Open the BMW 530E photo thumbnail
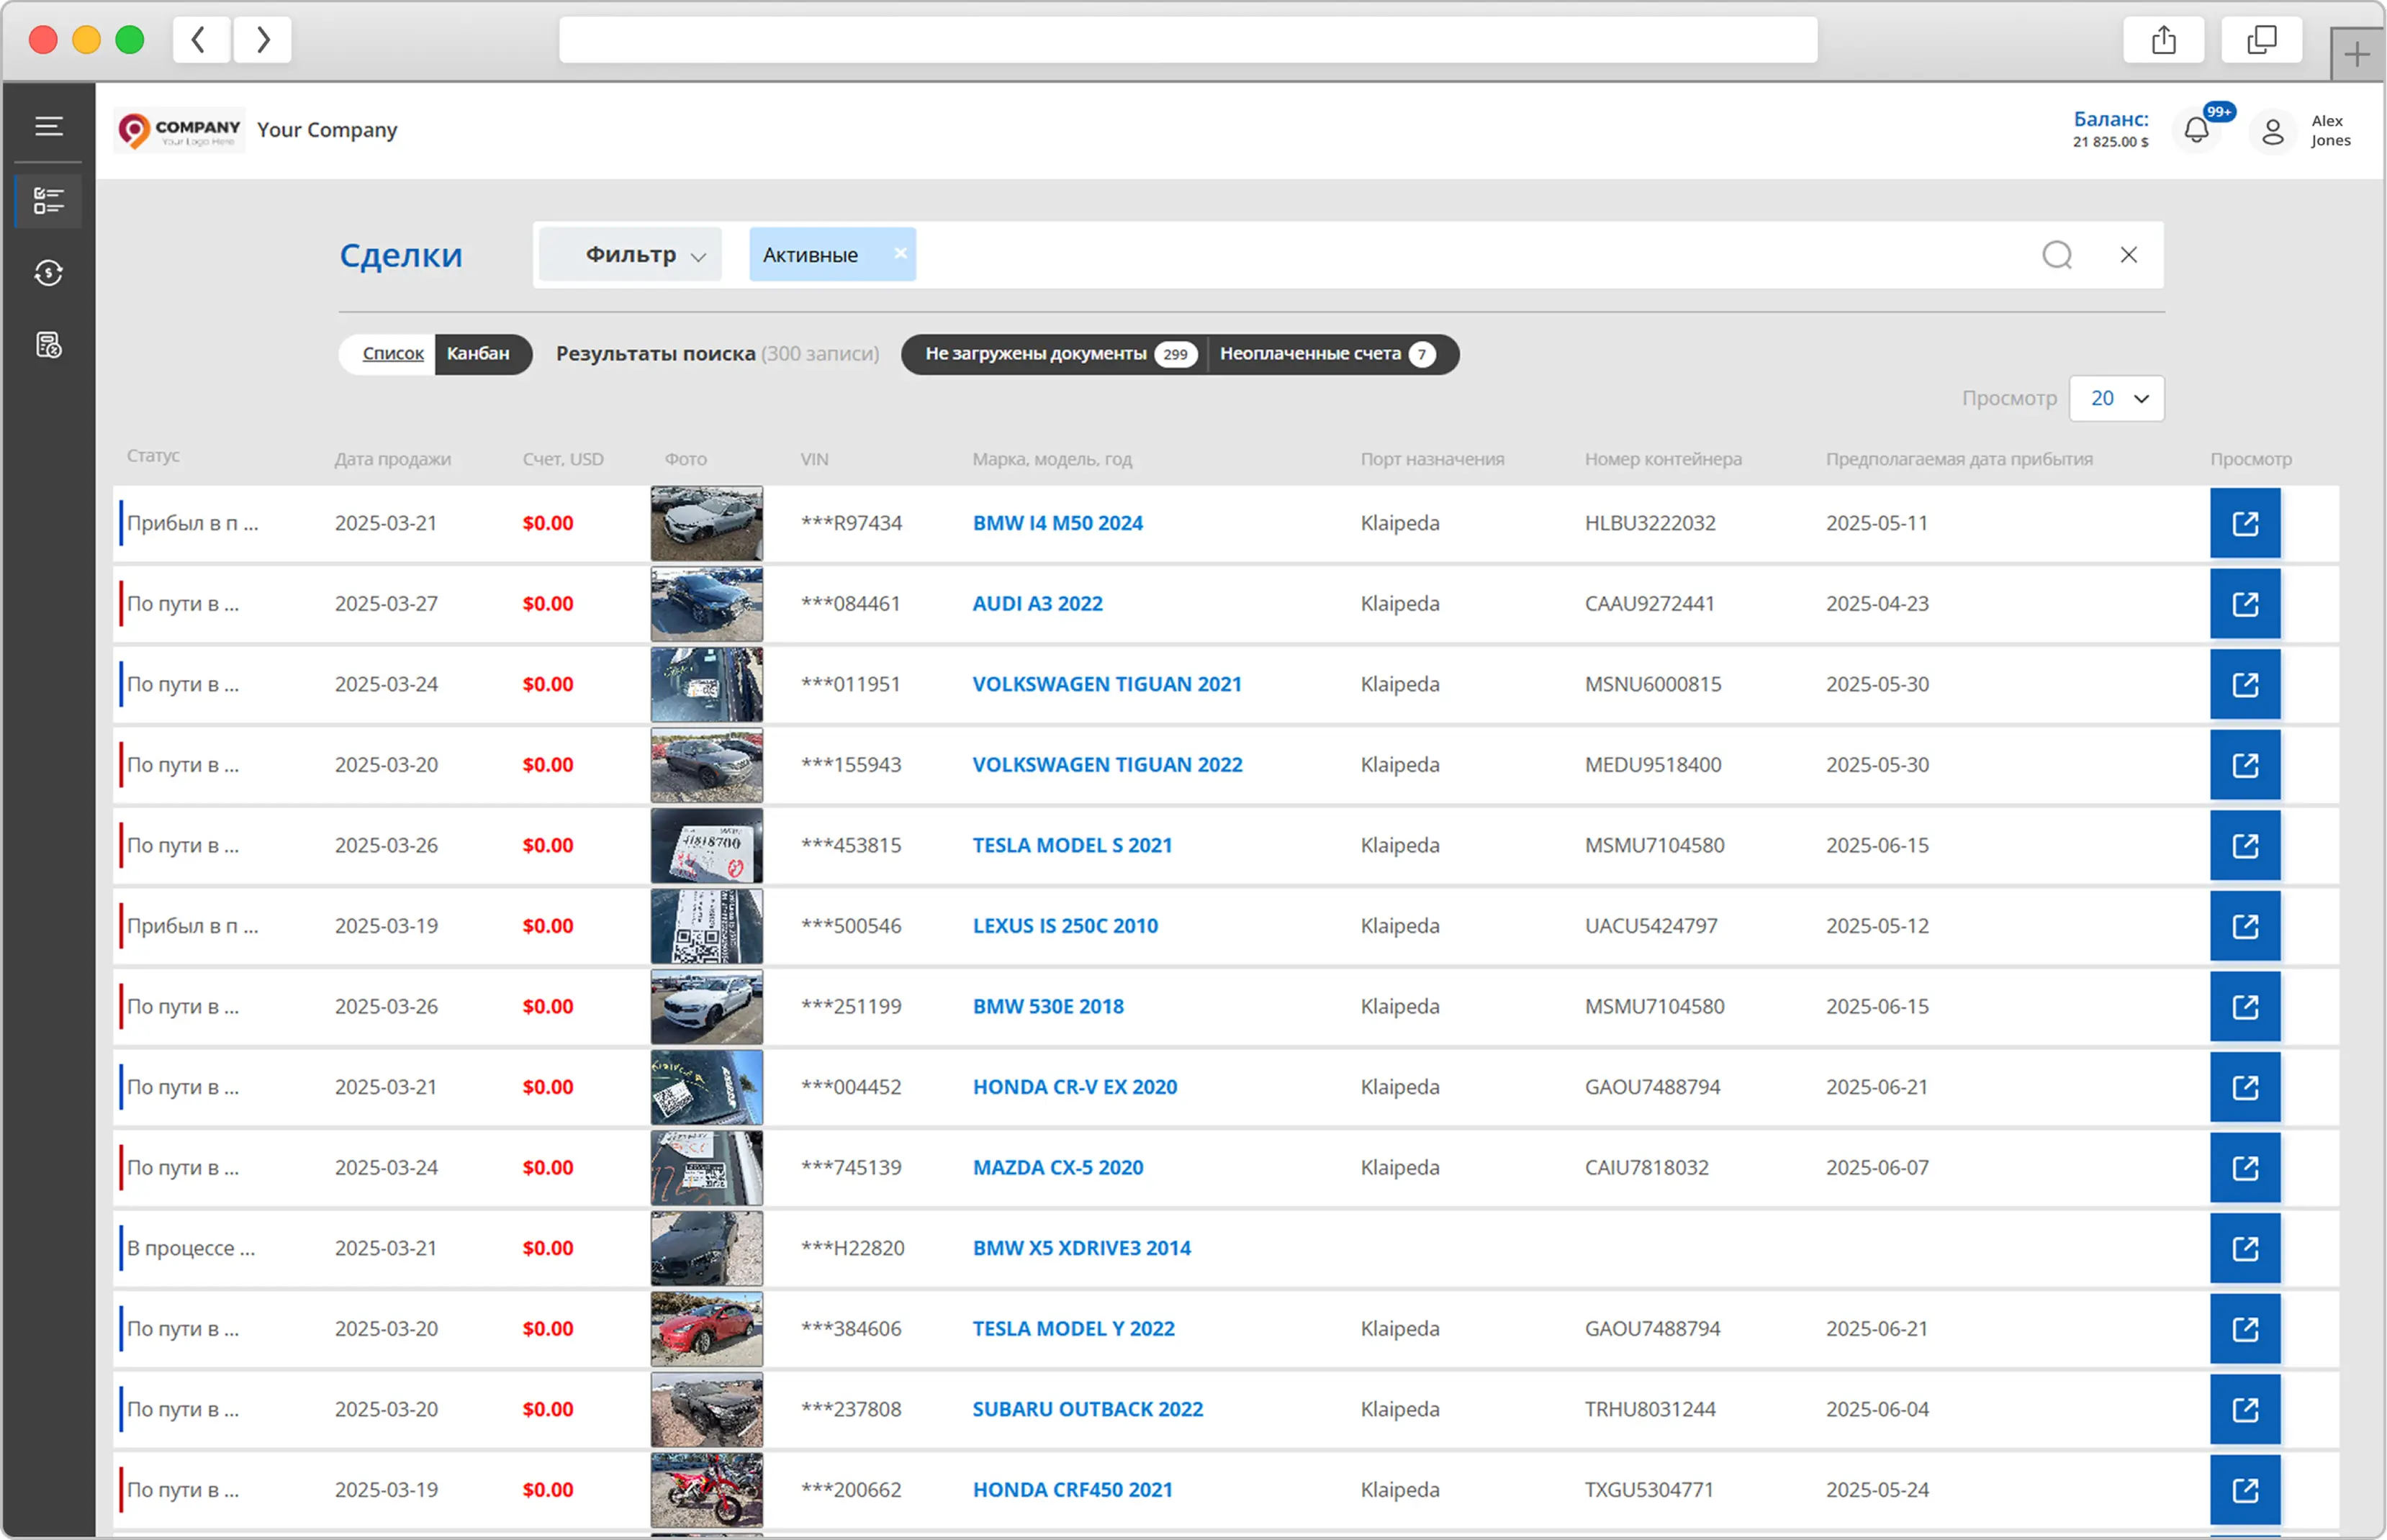The image size is (2387, 1540). pyautogui.click(x=706, y=1006)
